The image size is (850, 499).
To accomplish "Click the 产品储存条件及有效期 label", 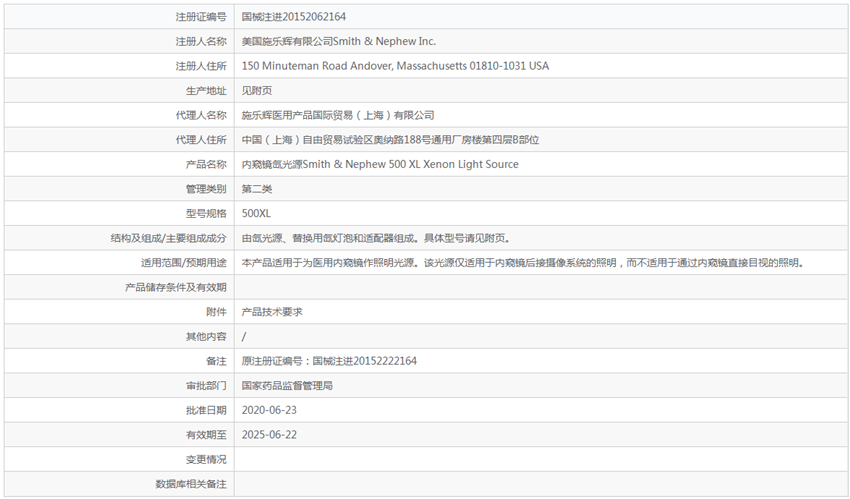I will click(176, 287).
